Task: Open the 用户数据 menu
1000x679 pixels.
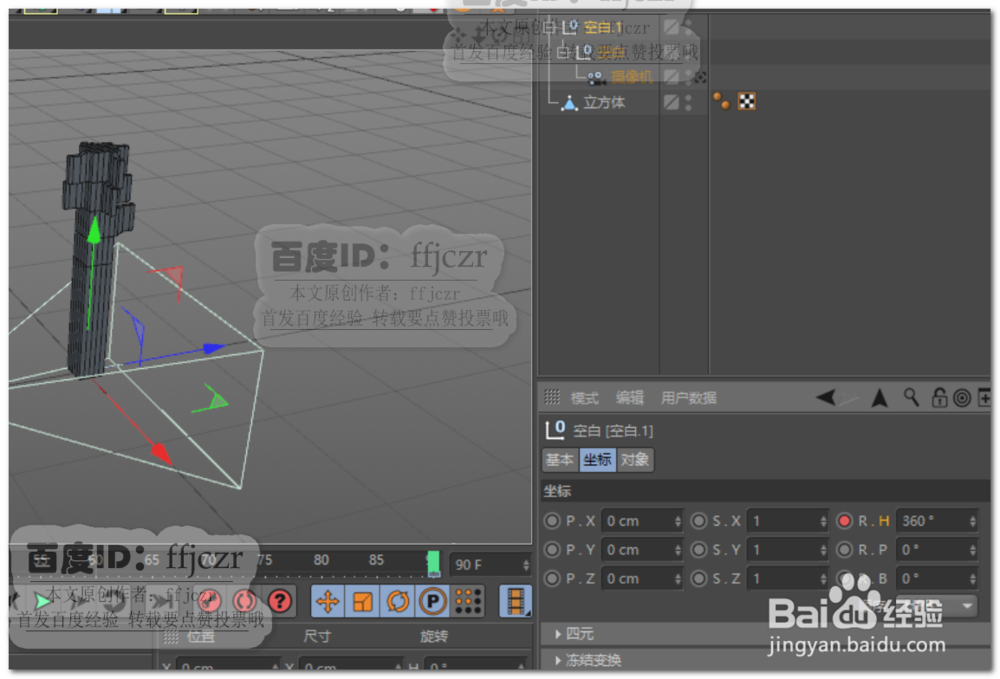Action: click(688, 398)
